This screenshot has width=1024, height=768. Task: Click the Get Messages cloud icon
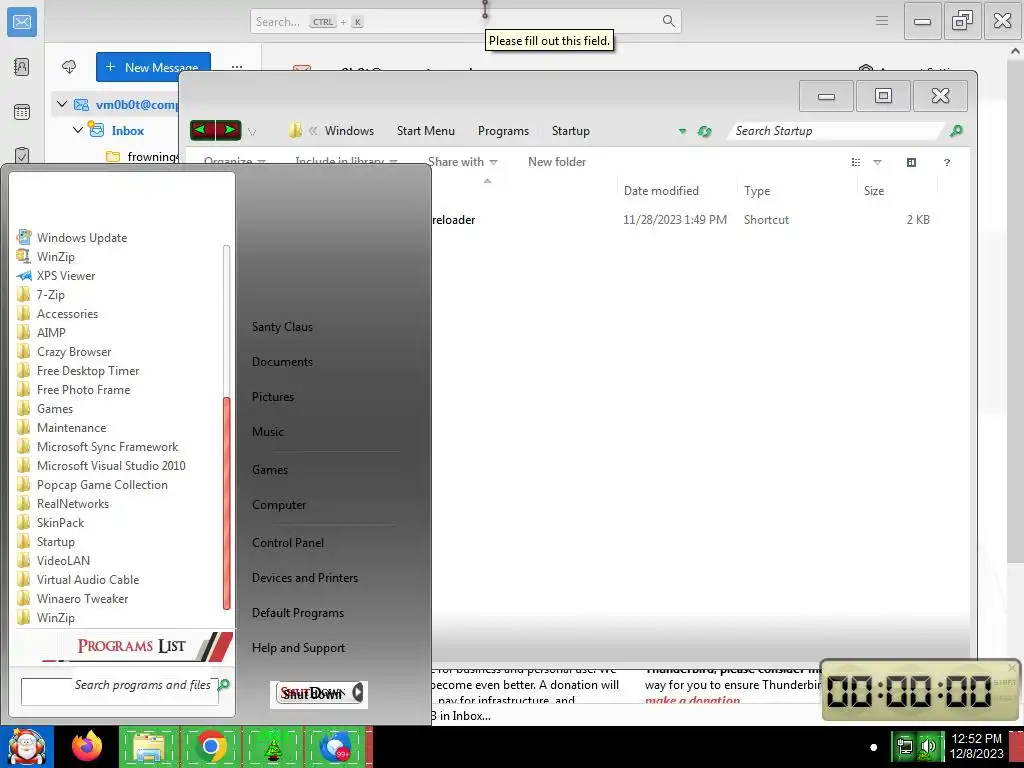pyautogui.click(x=69, y=67)
